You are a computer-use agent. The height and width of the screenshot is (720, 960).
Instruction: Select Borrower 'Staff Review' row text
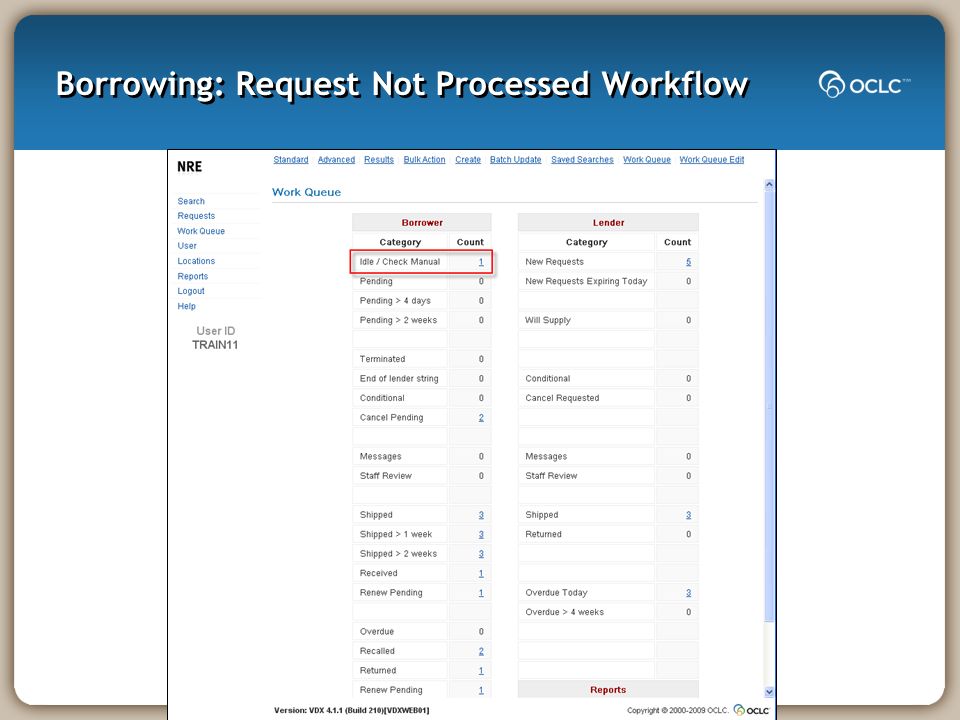point(386,476)
